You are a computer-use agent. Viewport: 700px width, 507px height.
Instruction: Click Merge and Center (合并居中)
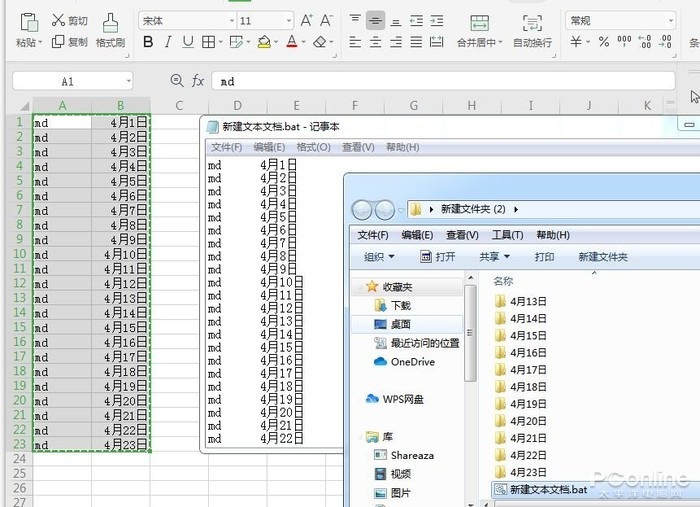(479, 30)
